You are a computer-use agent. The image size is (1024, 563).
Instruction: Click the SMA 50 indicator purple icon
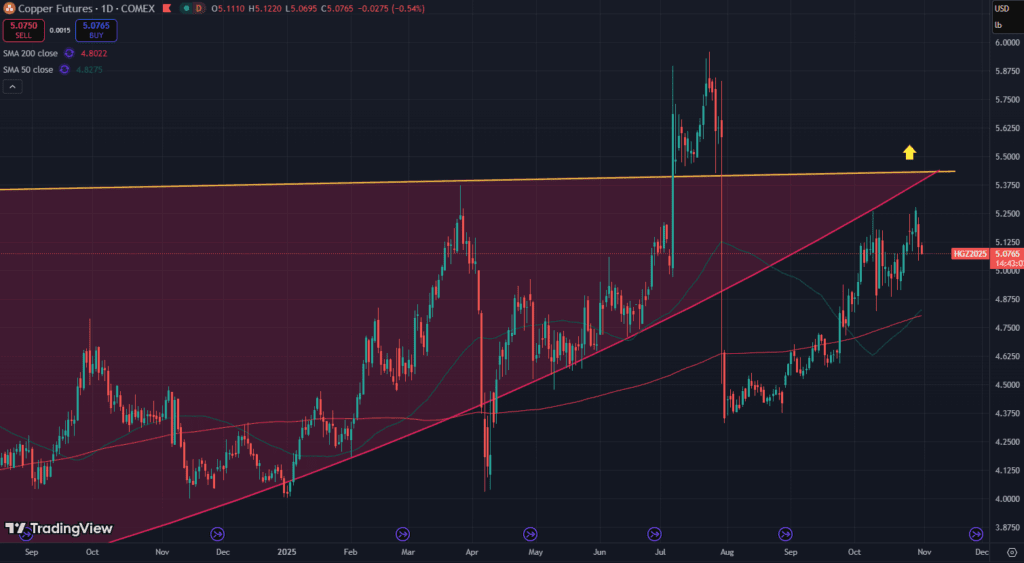point(64,69)
